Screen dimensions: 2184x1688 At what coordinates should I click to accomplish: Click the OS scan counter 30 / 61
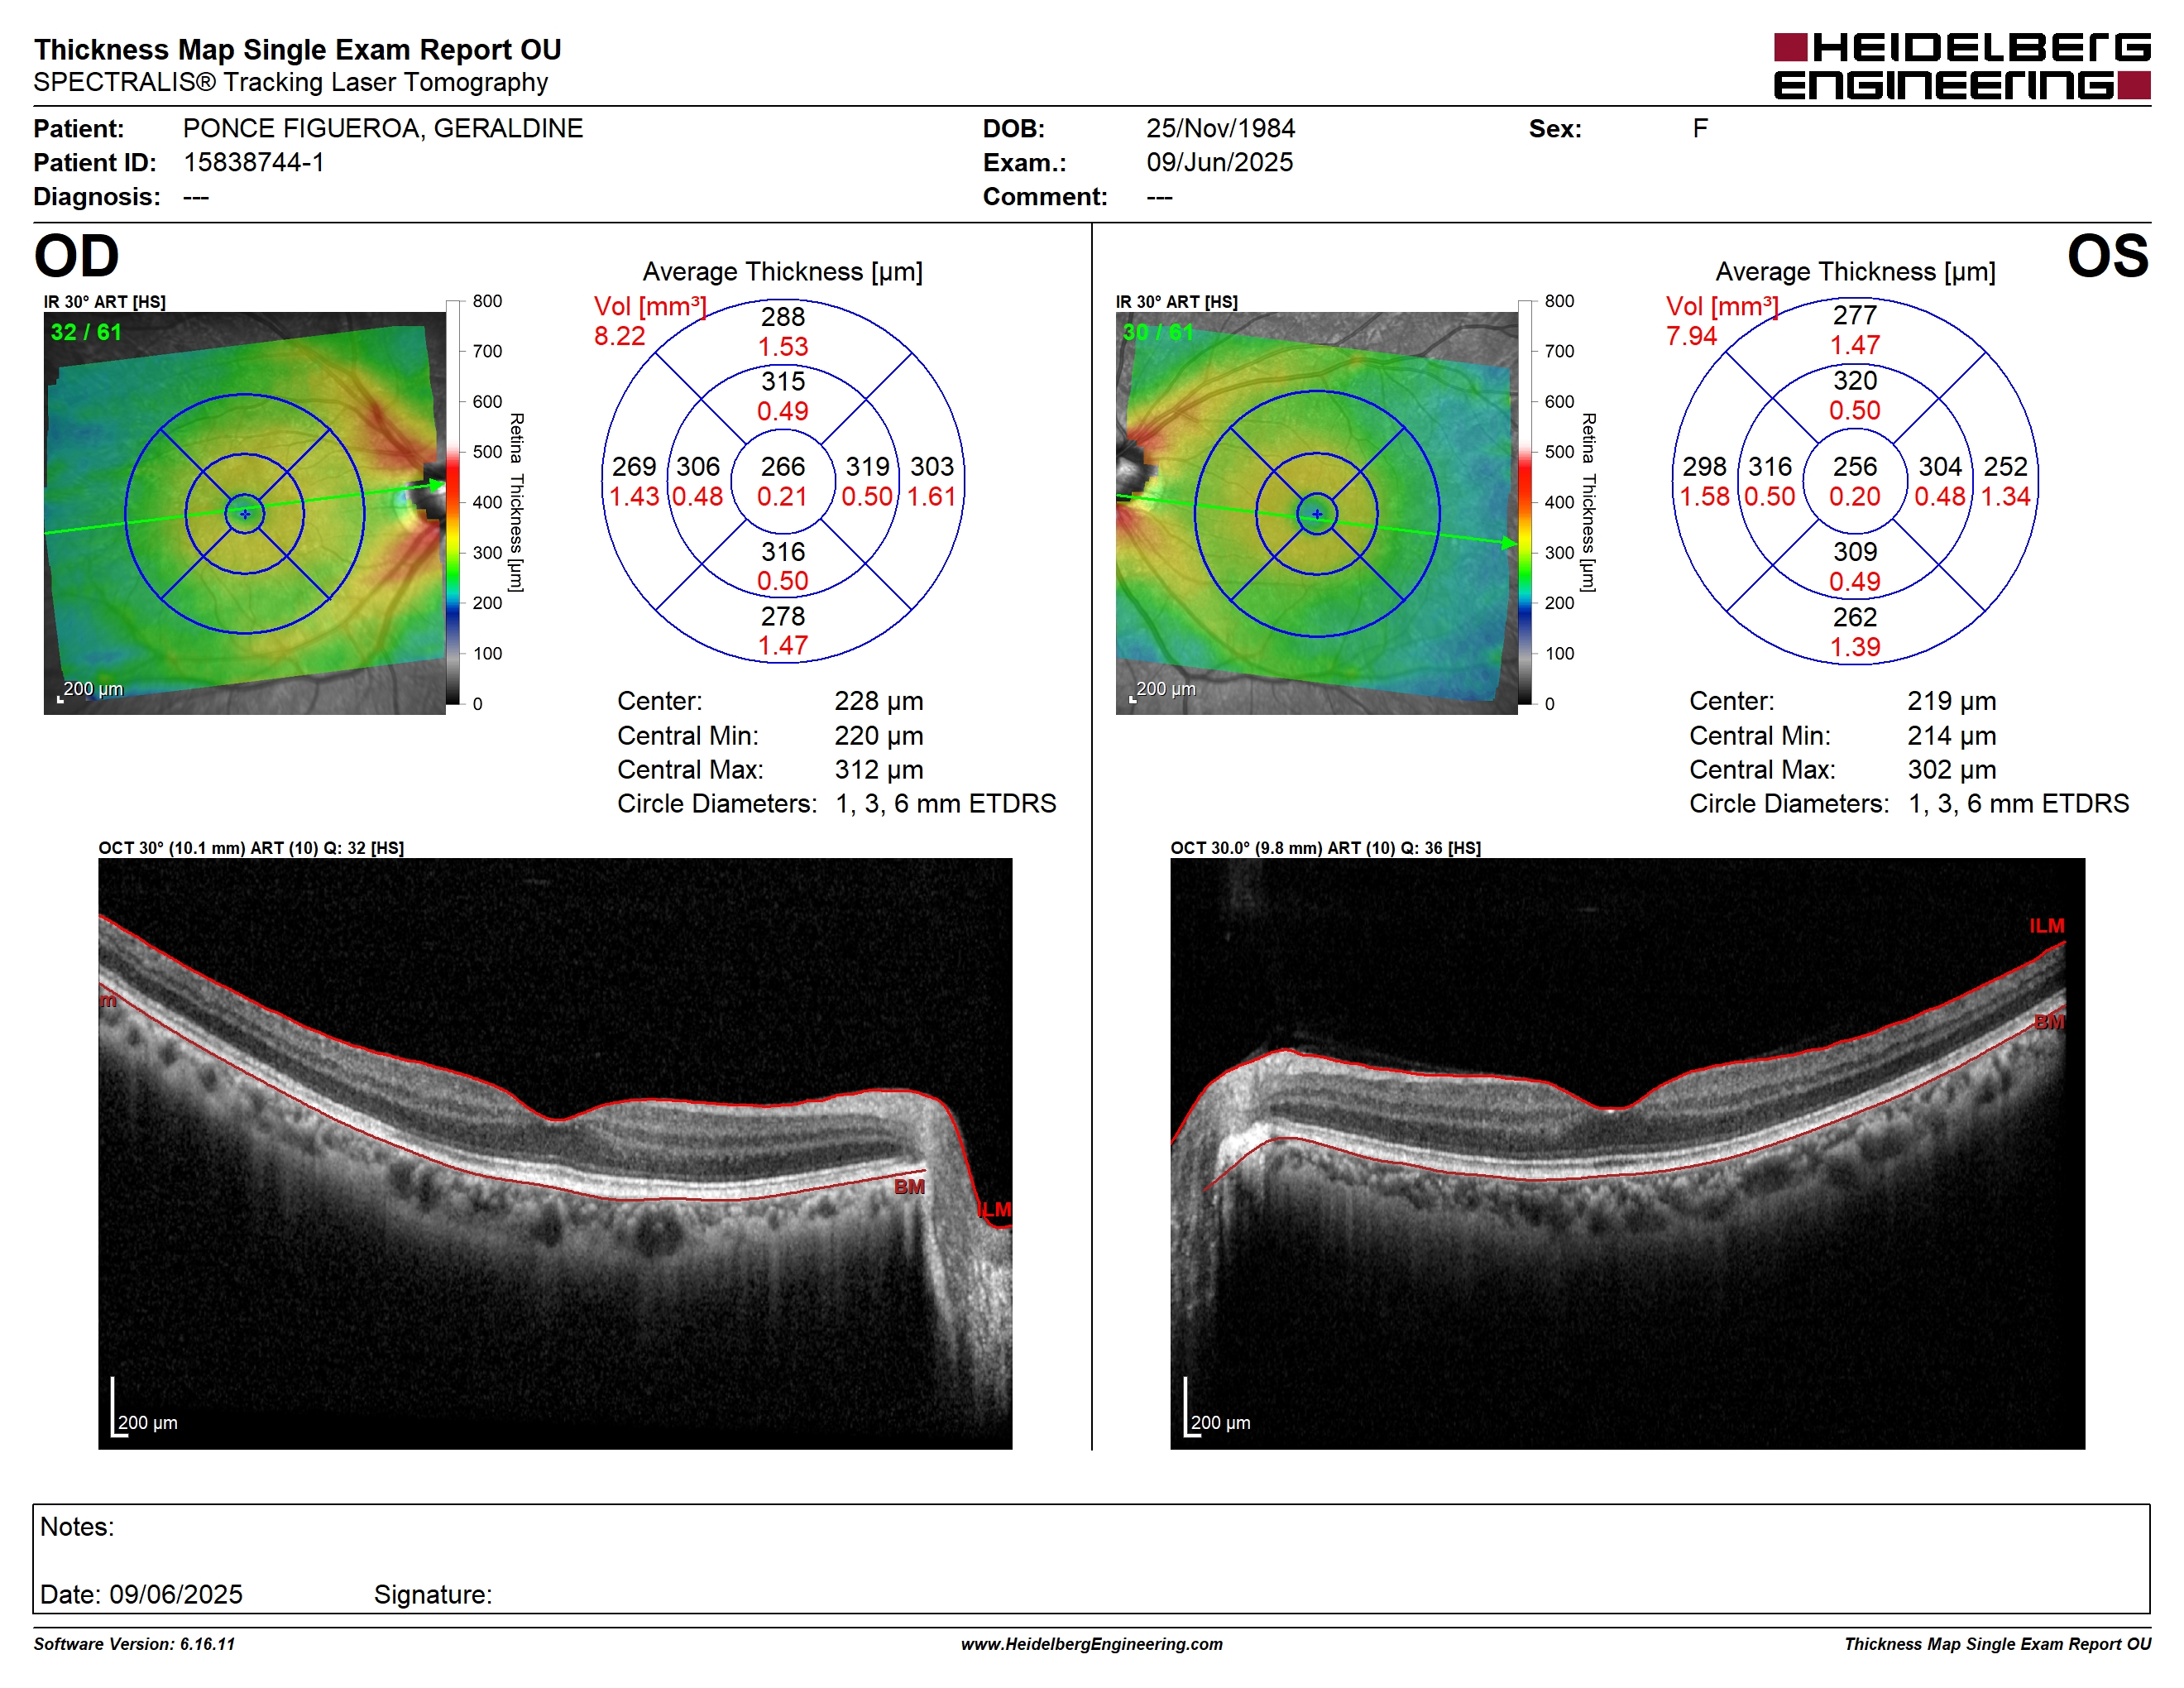pos(1158,332)
